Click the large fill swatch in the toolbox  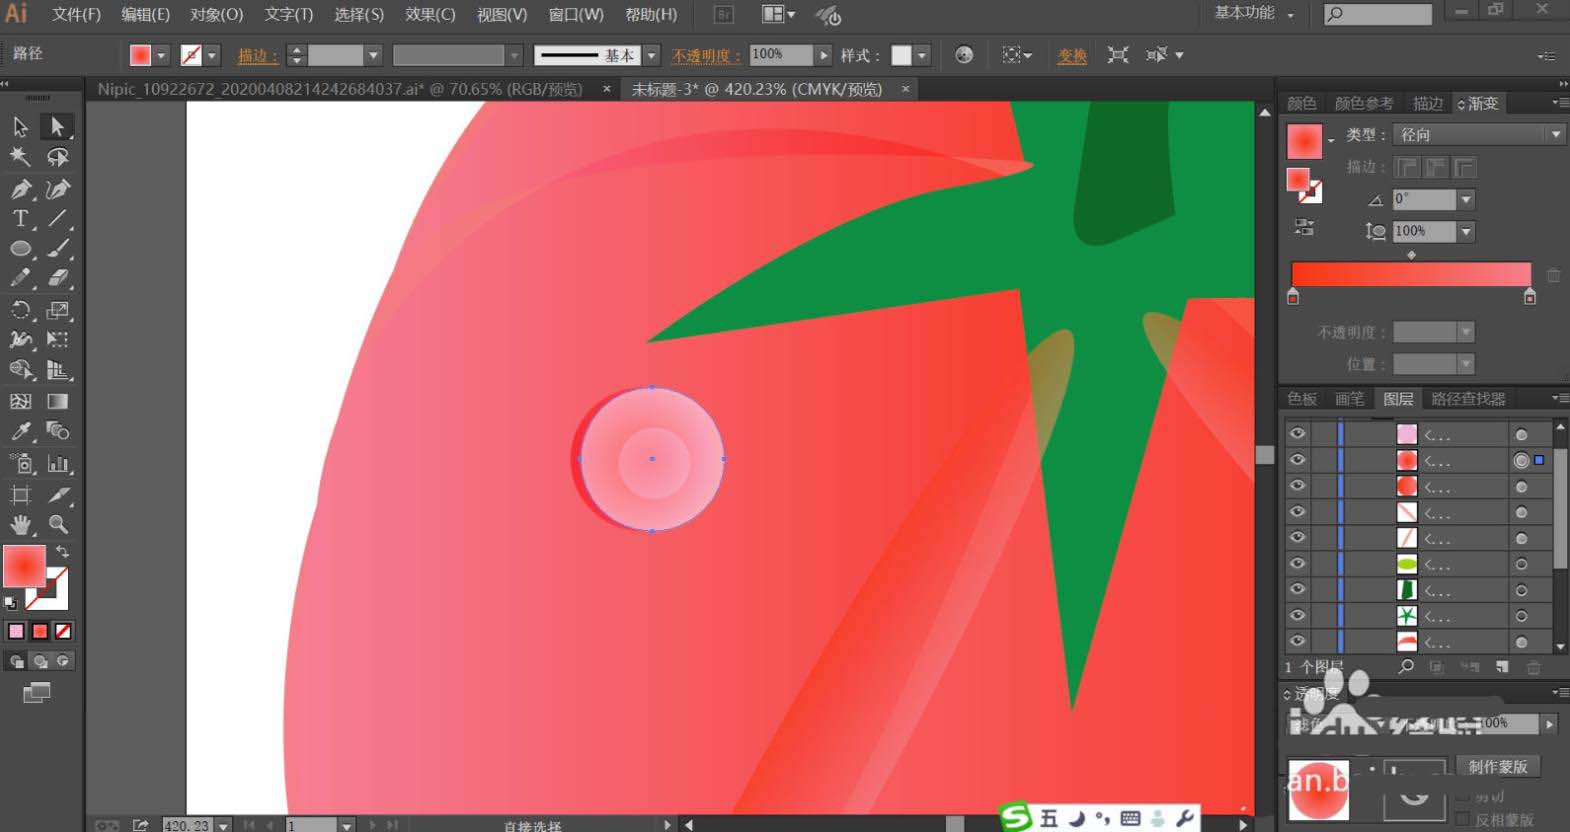click(x=24, y=566)
